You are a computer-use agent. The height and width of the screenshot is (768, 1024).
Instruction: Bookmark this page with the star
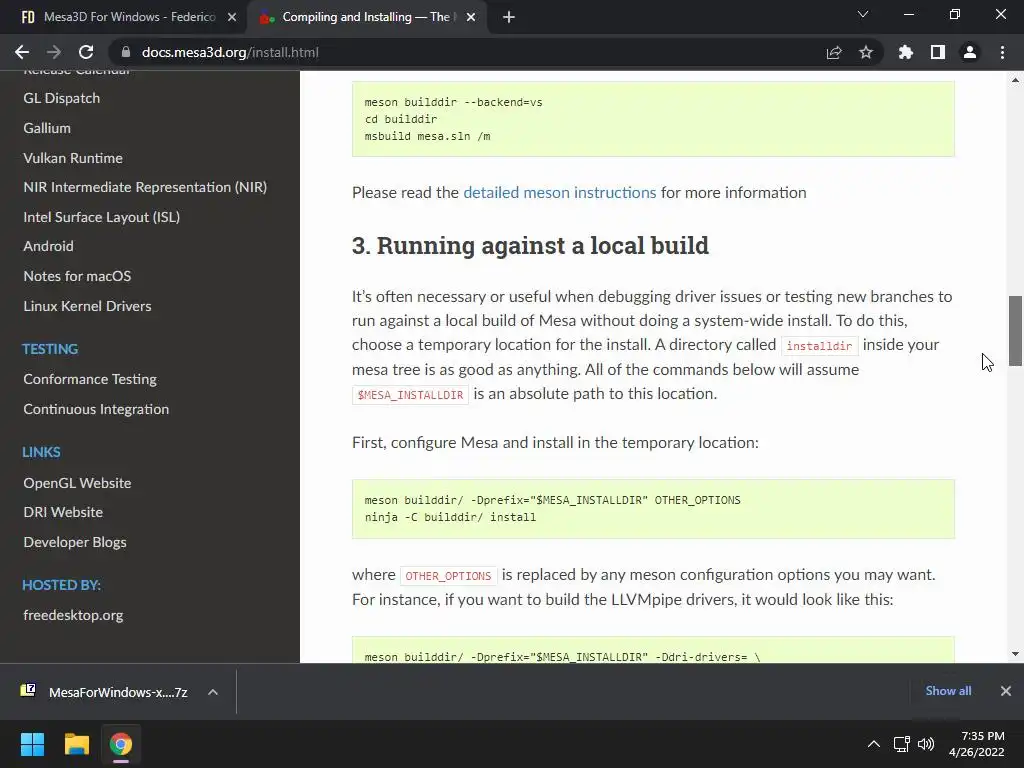[x=866, y=52]
